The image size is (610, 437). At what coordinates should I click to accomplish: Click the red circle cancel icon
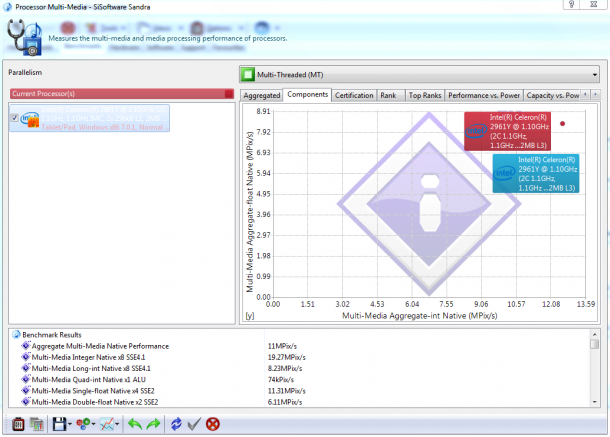213,424
